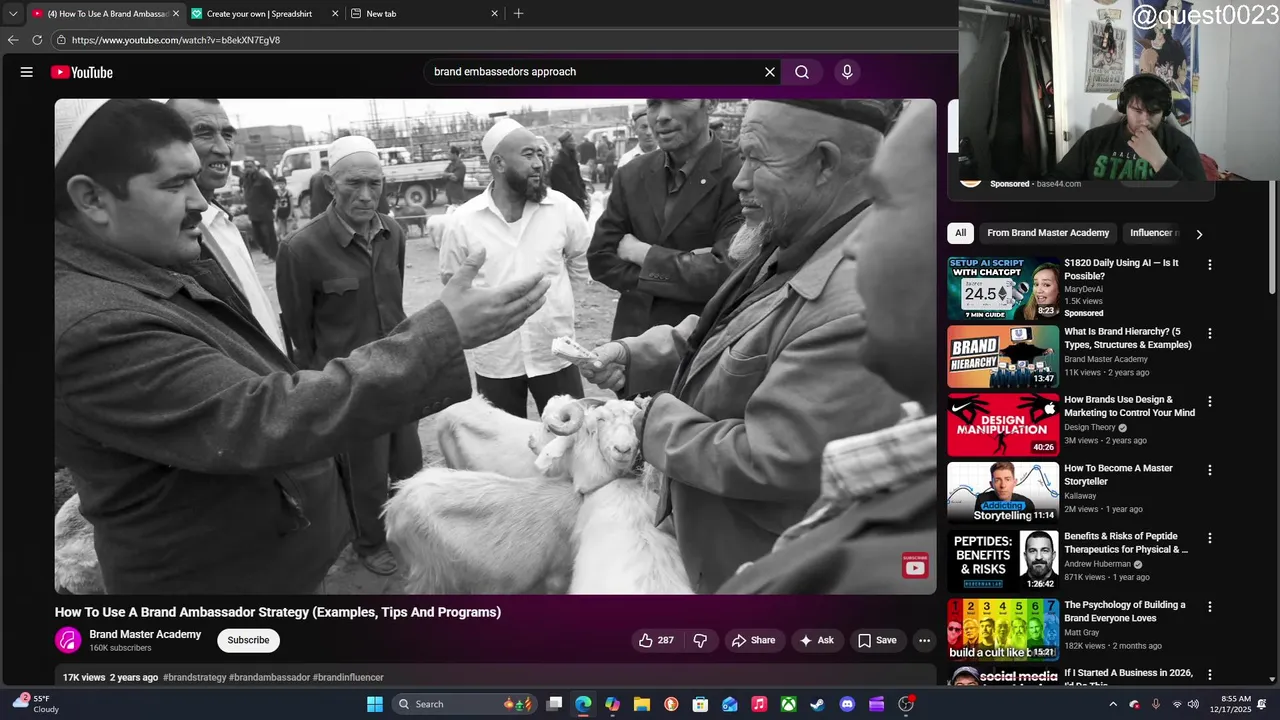The image size is (1280, 720).
Task: Open more actions ellipsis beside Save
Action: (924, 640)
